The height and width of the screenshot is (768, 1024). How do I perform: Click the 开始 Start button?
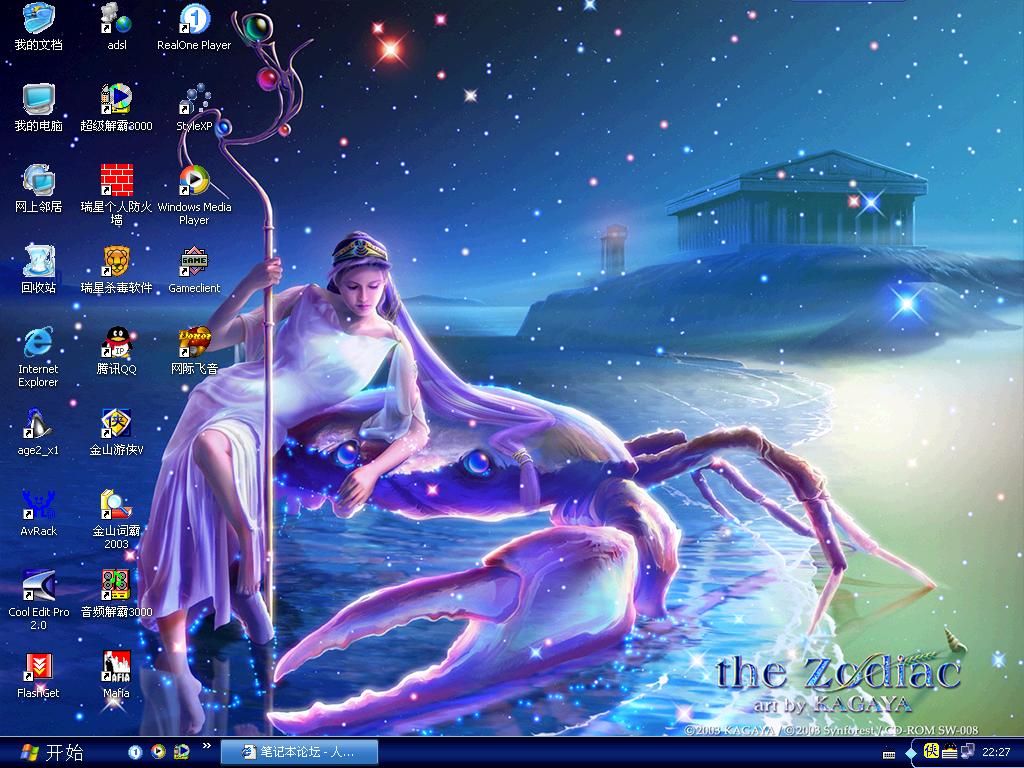point(52,752)
